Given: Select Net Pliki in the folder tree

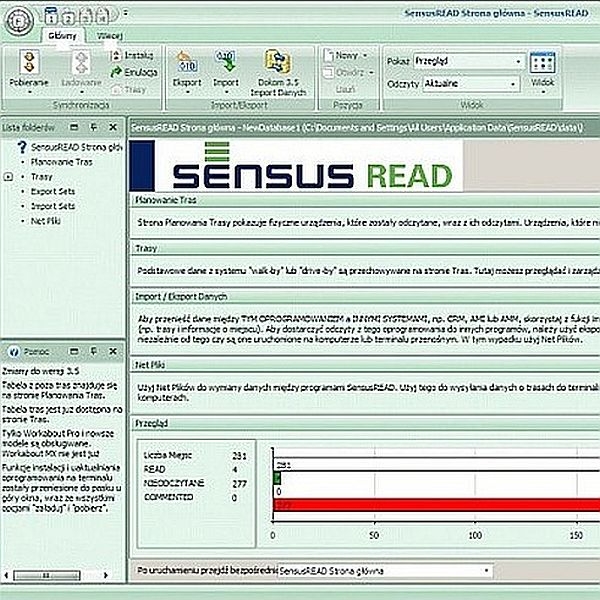Looking at the screenshot, I should tap(46, 221).
